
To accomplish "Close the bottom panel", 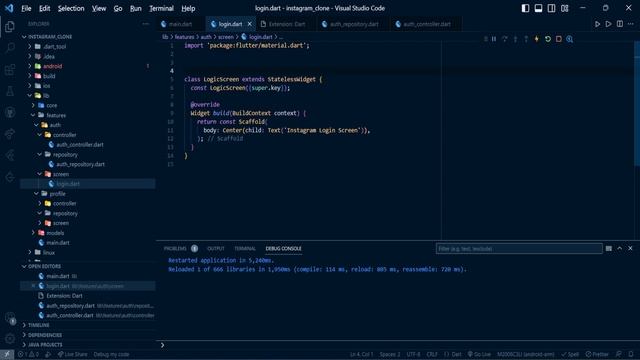I will (630, 248).
